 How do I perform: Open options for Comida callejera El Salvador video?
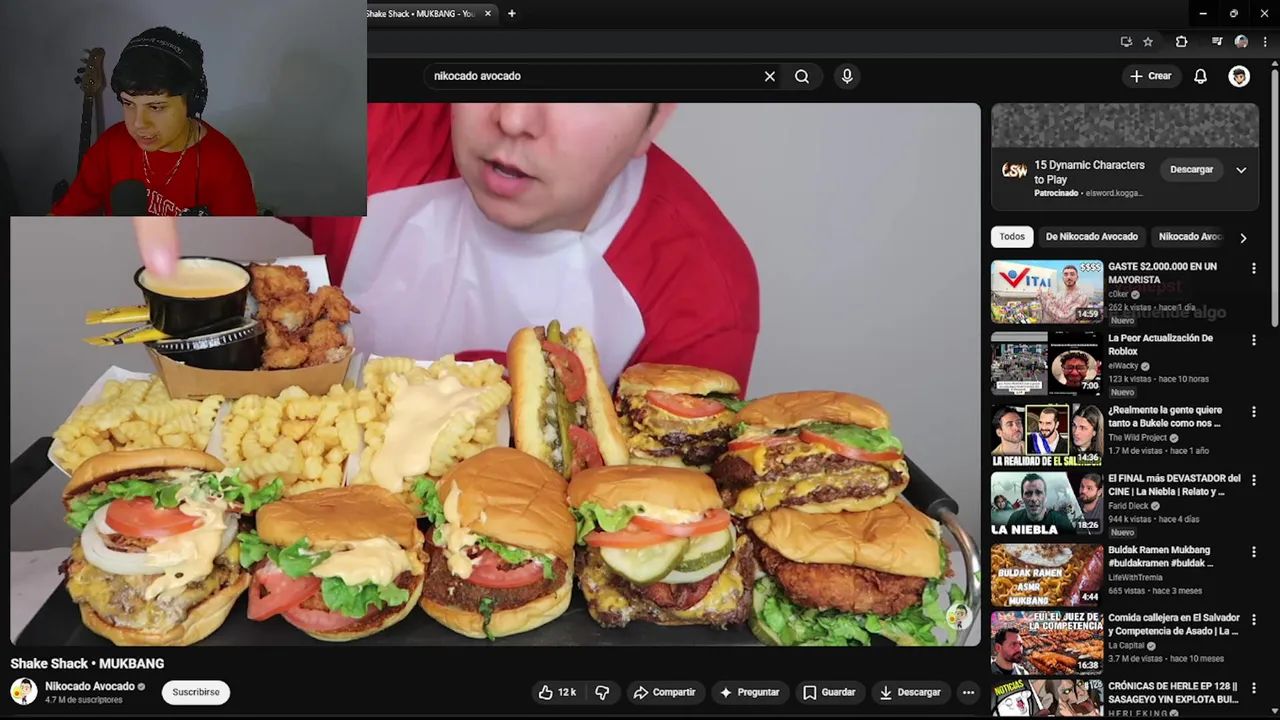point(1253,620)
